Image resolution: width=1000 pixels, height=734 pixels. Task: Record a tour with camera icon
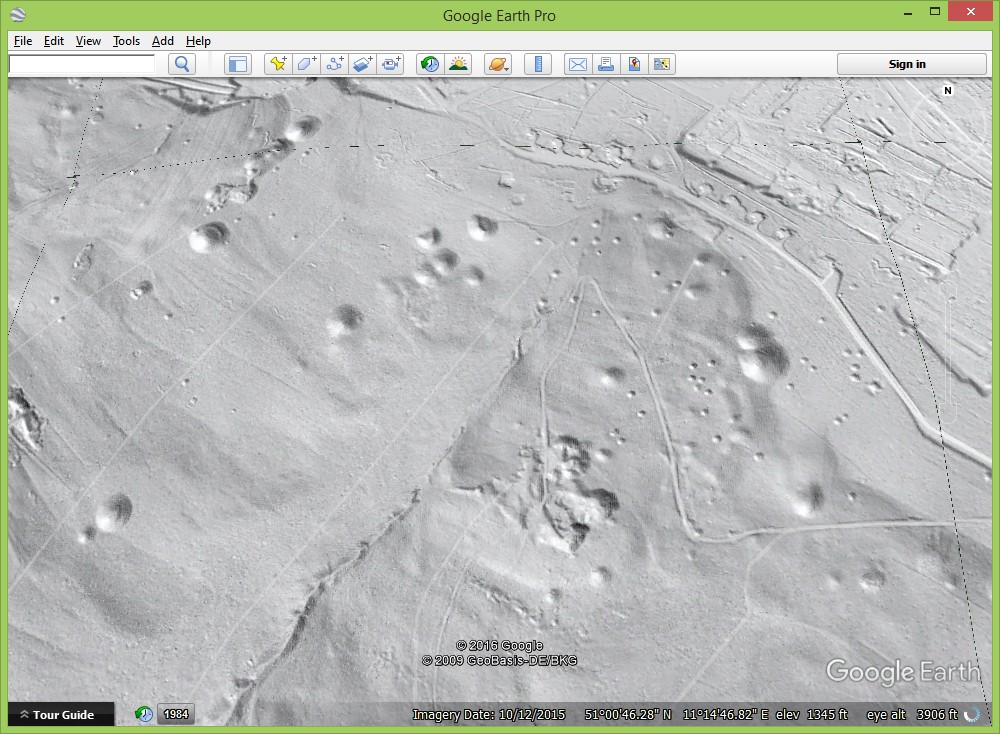click(x=391, y=64)
